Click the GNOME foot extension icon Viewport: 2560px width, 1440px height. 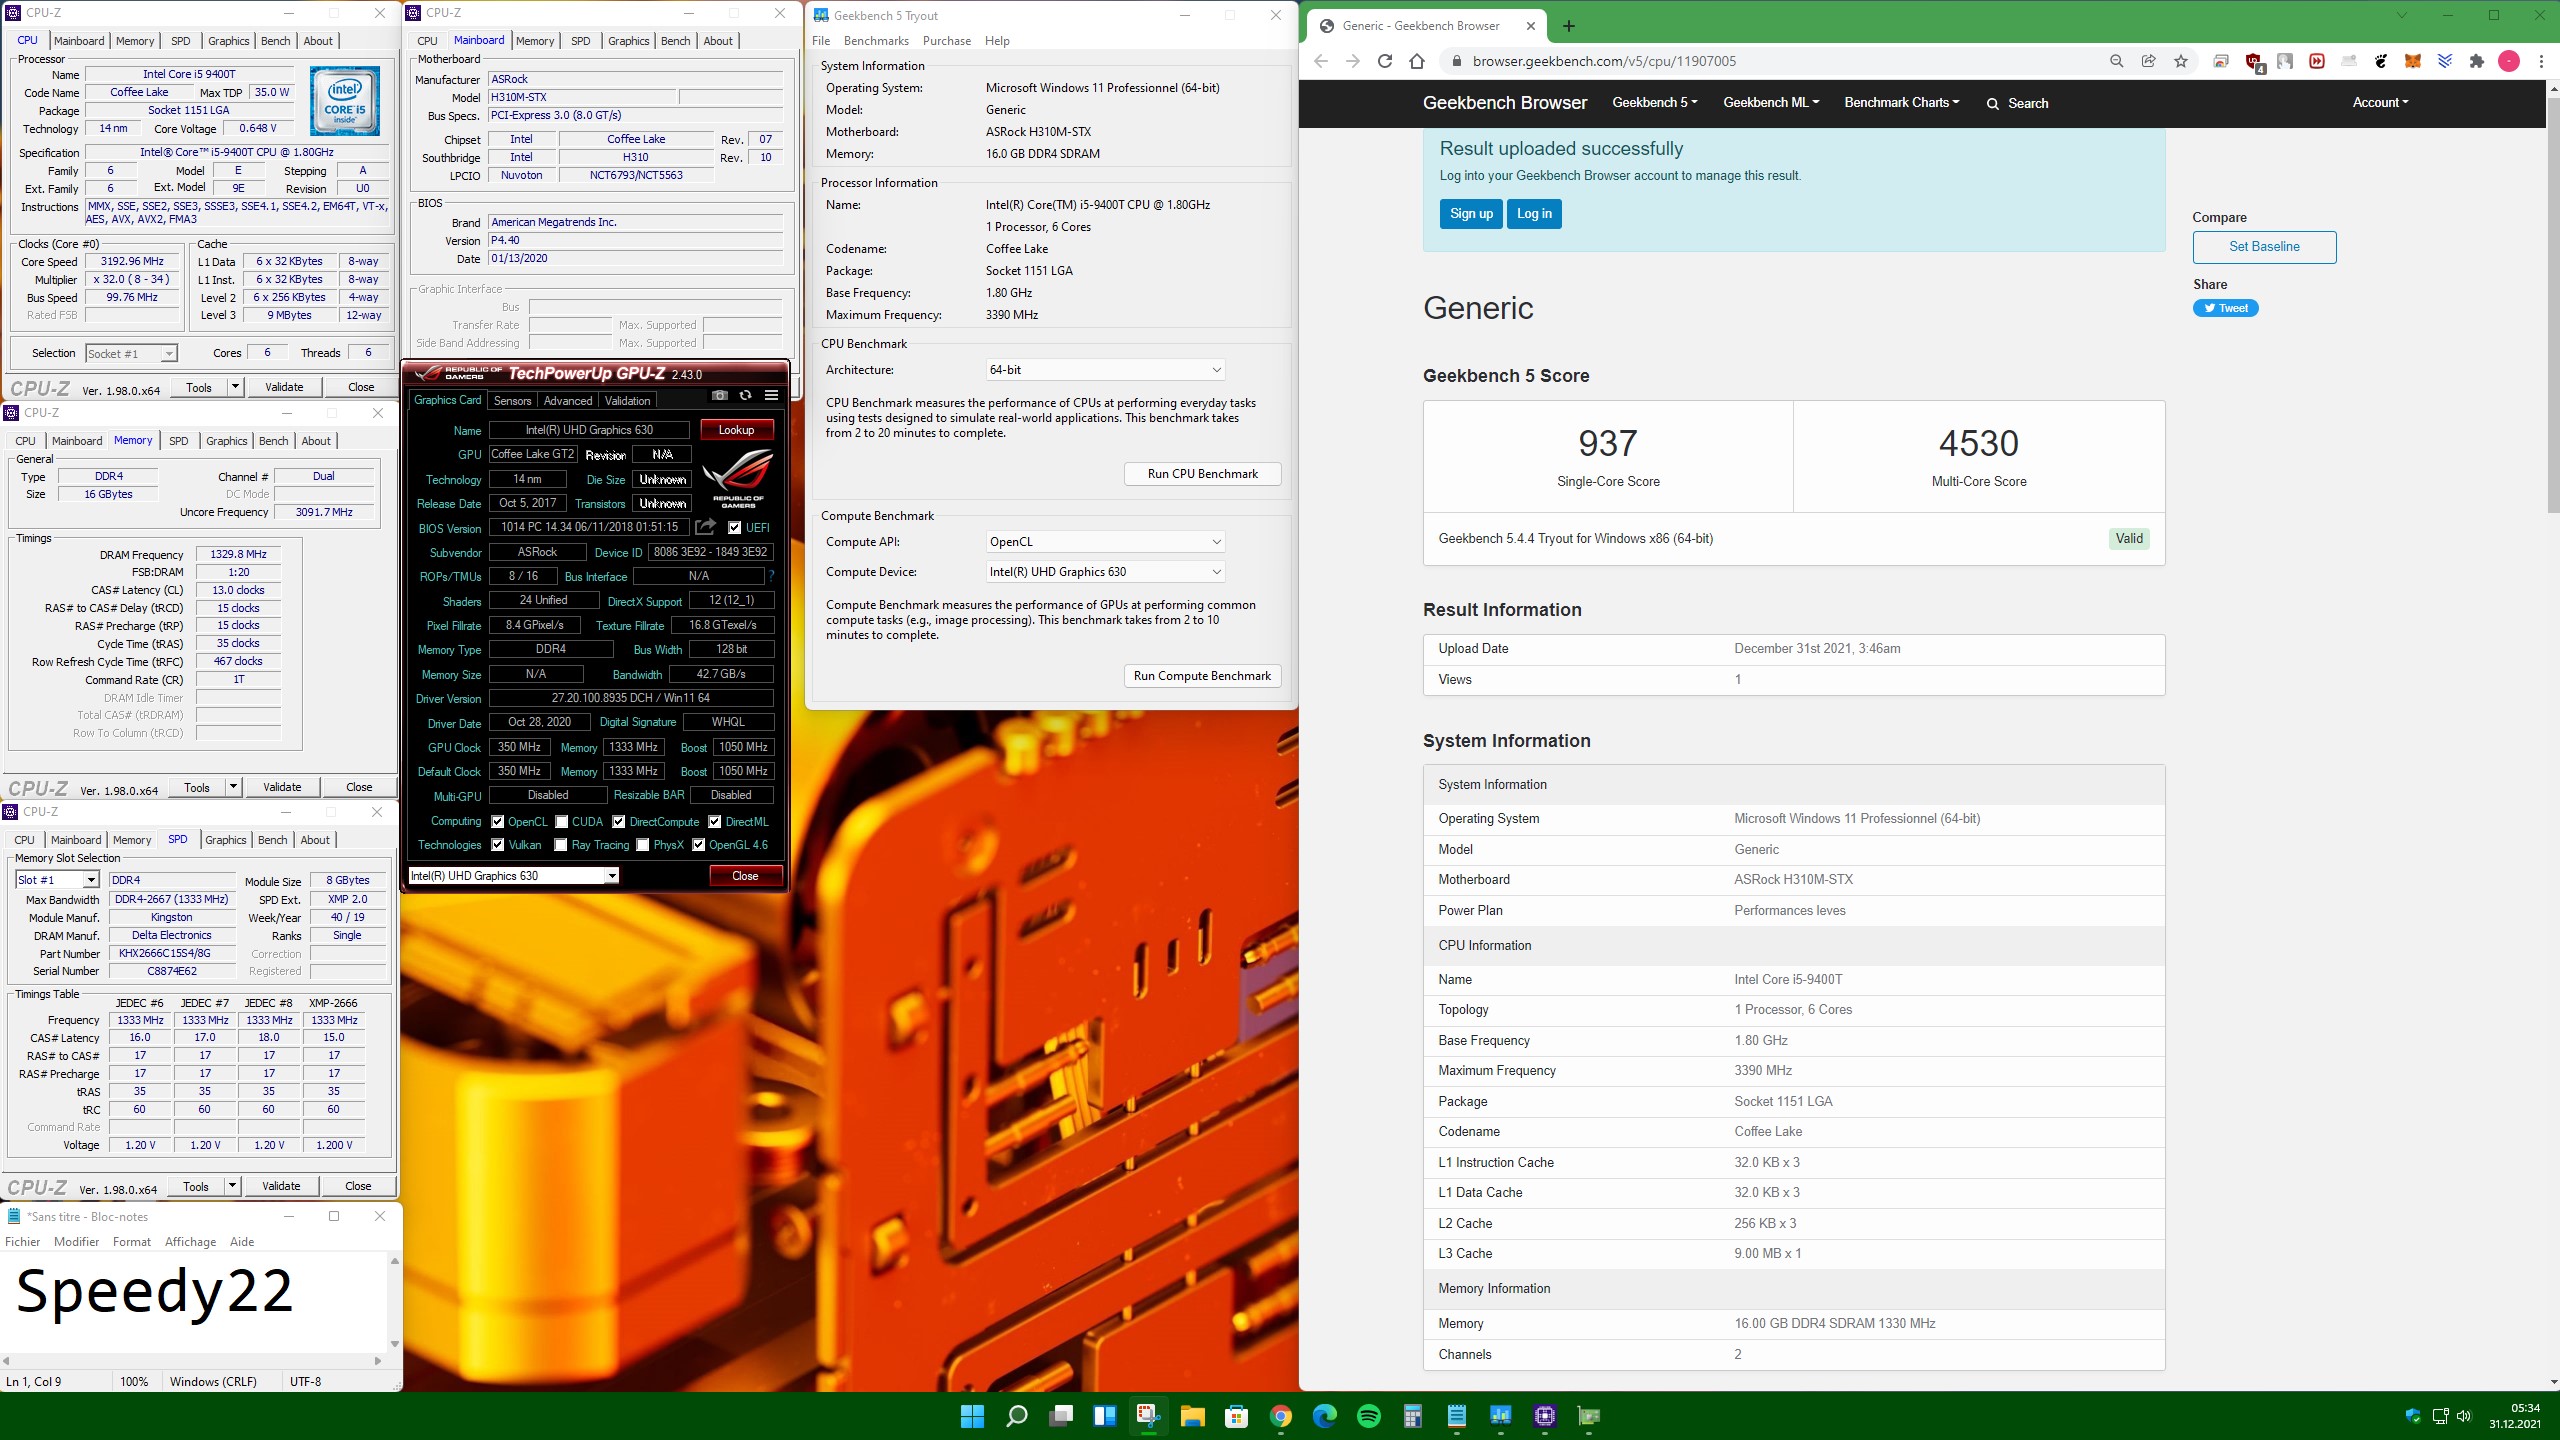coord(2381,61)
